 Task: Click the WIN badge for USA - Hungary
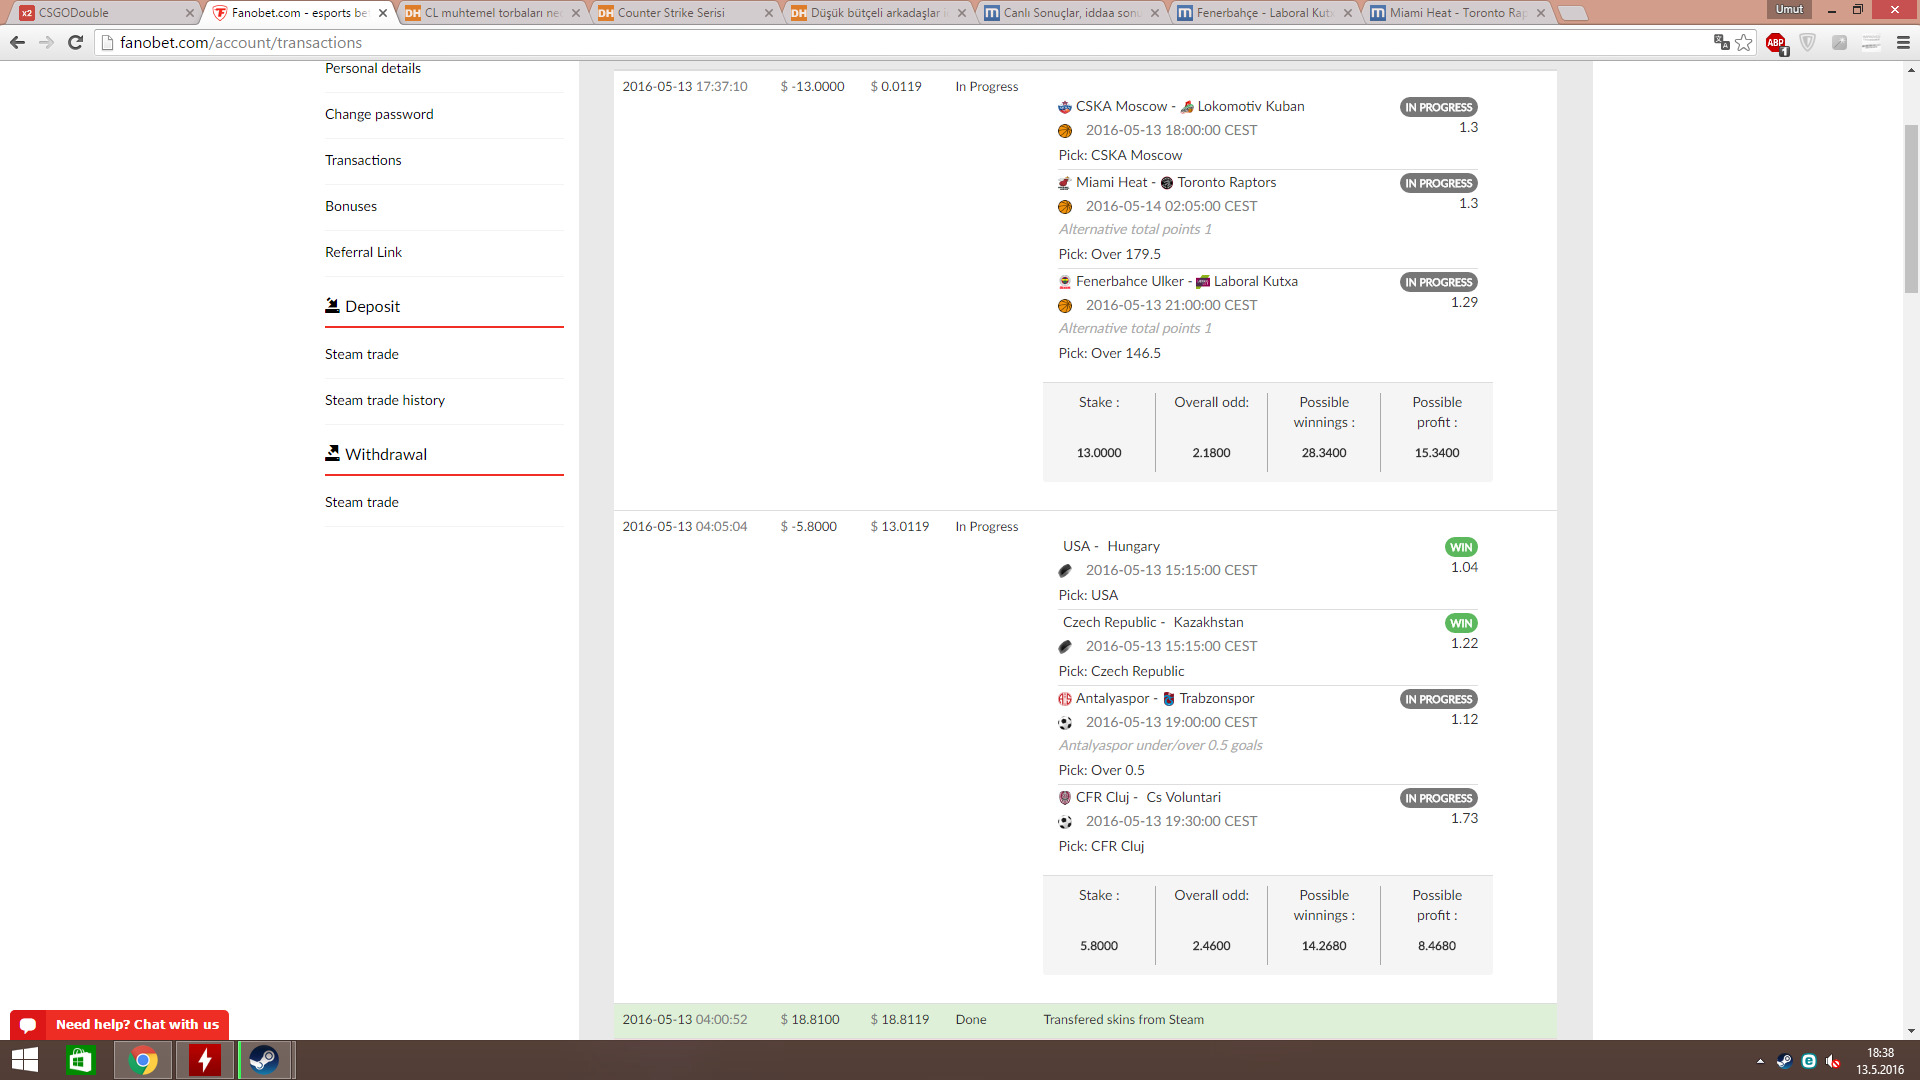click(1461, 547)
